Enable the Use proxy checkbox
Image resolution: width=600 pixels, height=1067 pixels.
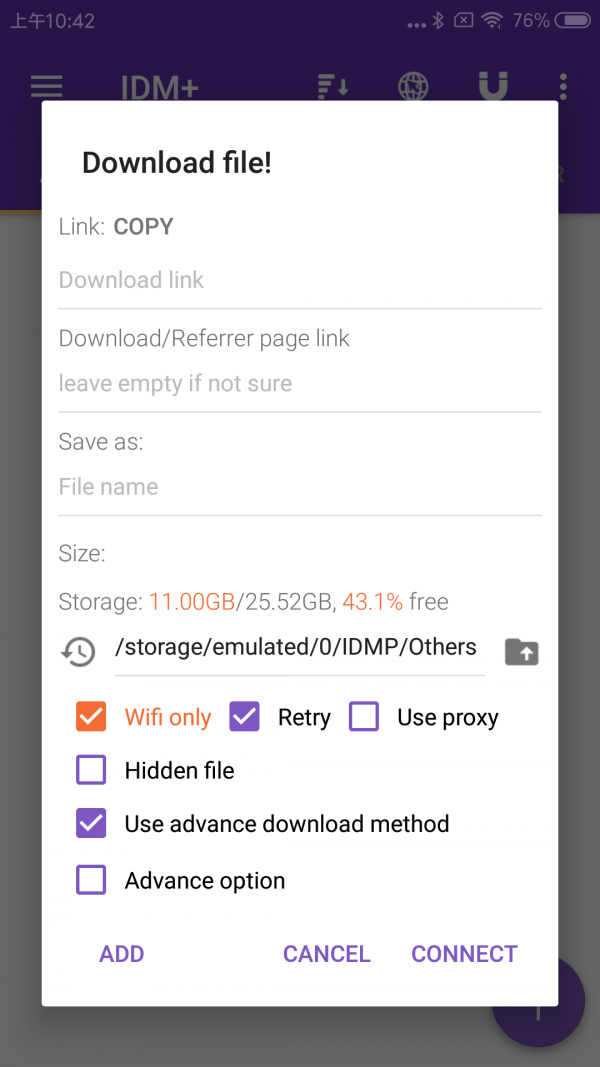pos(364,717)
